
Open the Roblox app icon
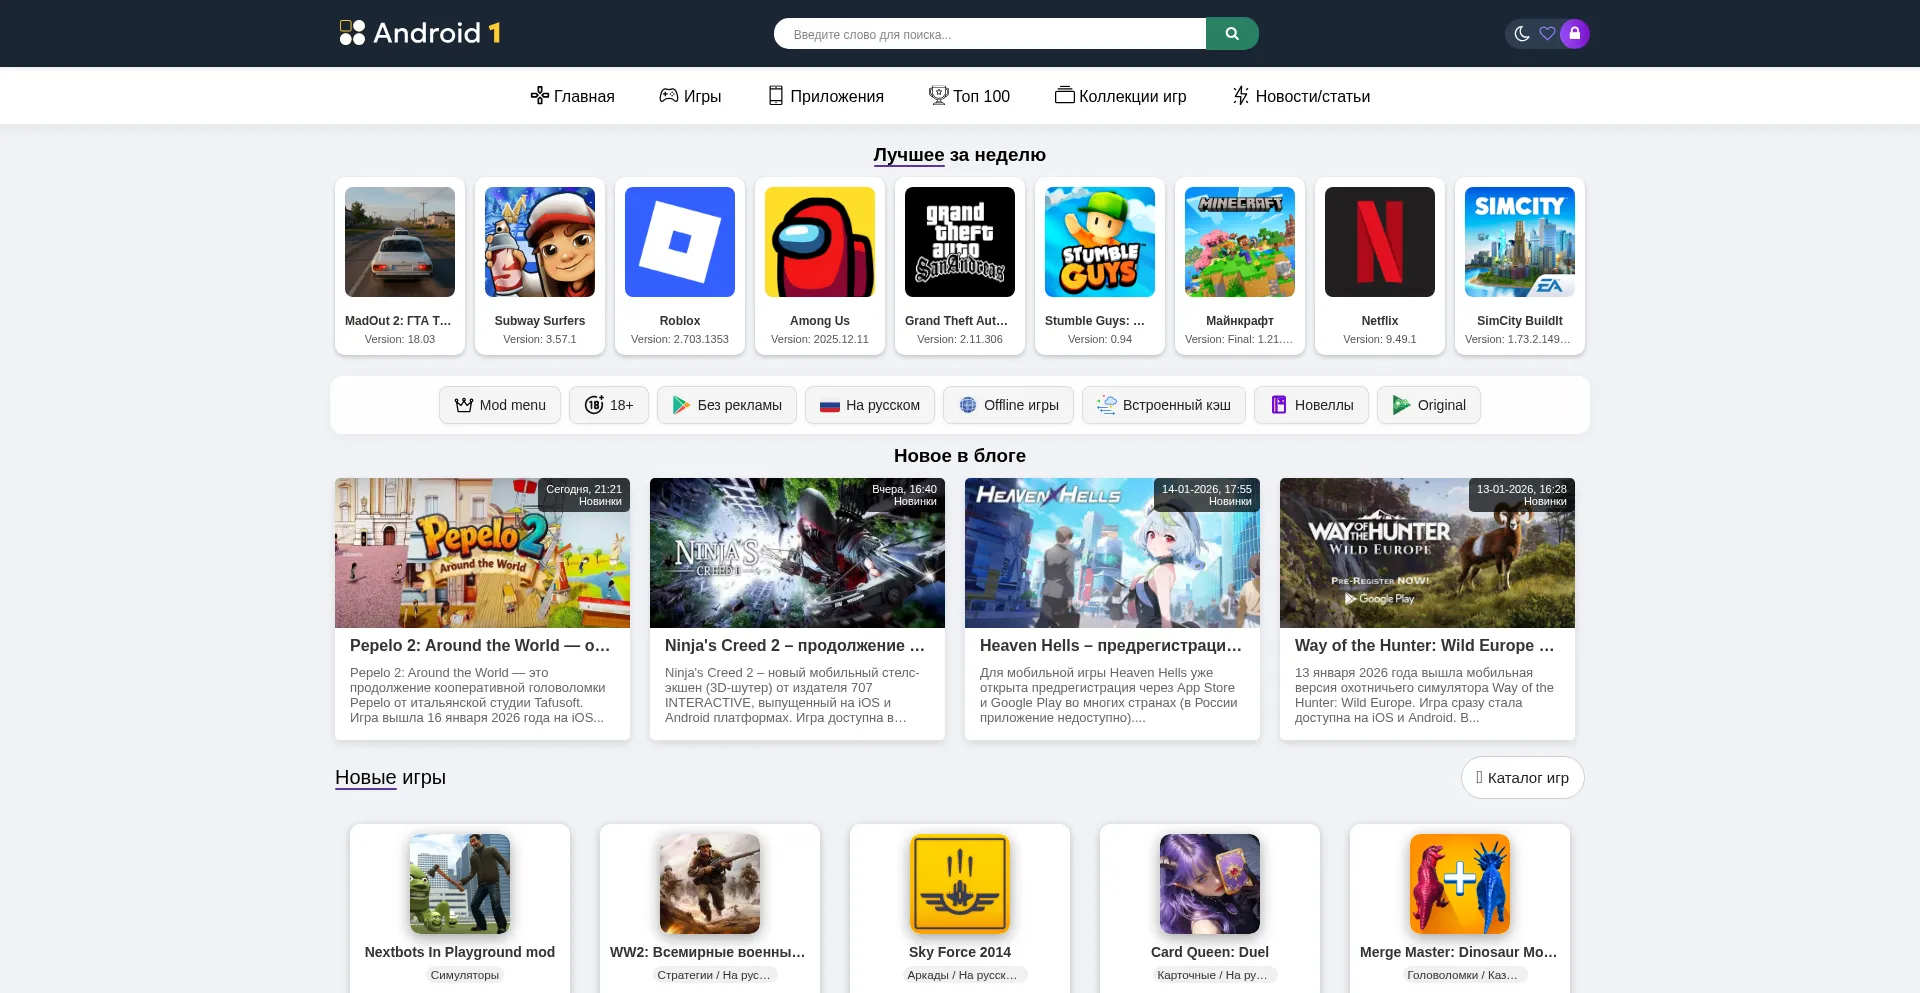pyautogui.click(x=680, y=242)
